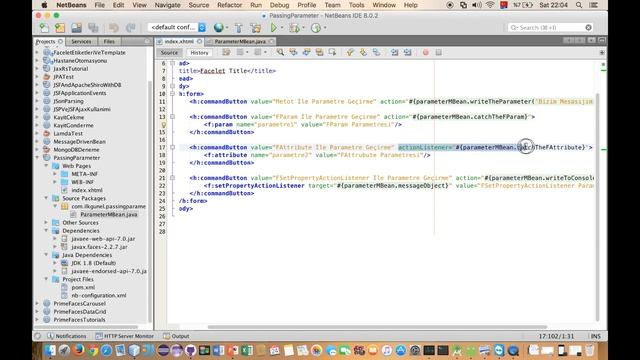Image resolution: width=640 pixels, height=360 pixels.
Task: Click the lightbulb hint on line 14
Action: click(164, 124)
